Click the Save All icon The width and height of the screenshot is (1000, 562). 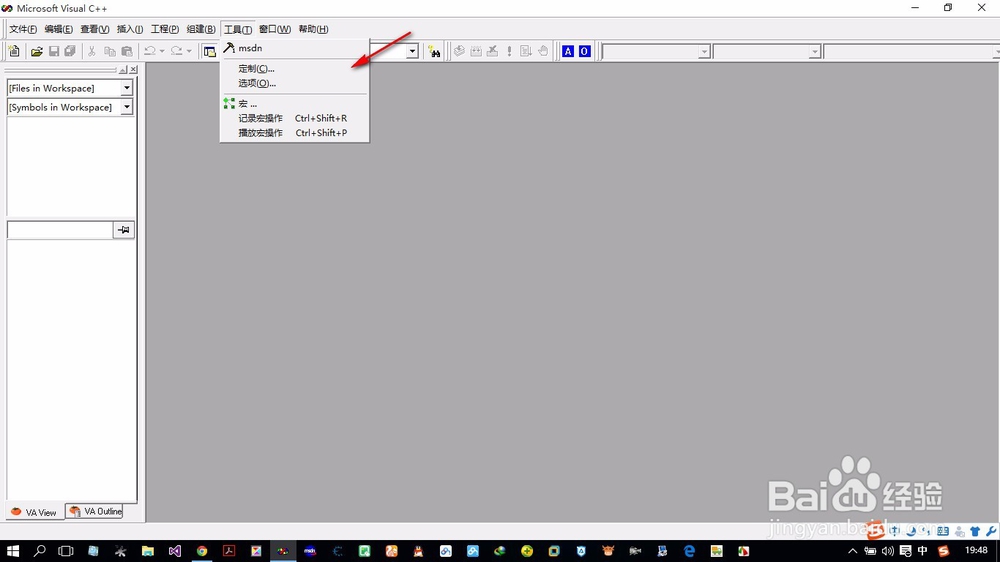(70, 51)
